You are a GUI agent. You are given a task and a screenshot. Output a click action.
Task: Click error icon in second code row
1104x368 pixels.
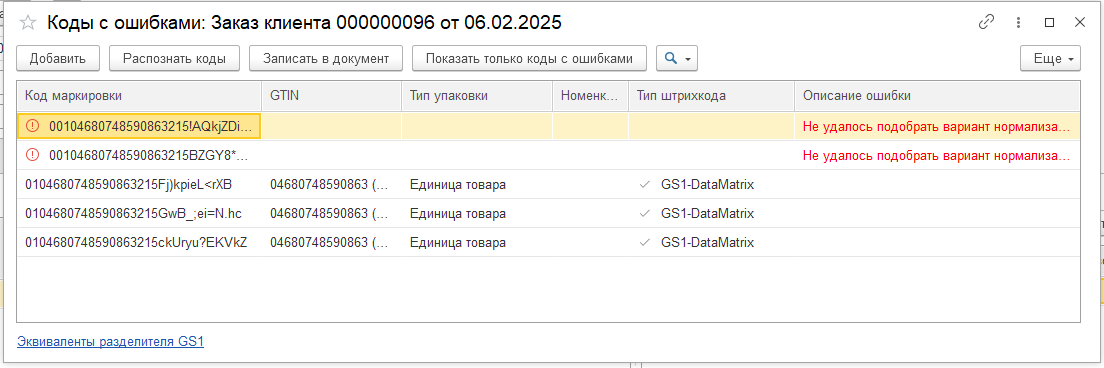point(32,155)
